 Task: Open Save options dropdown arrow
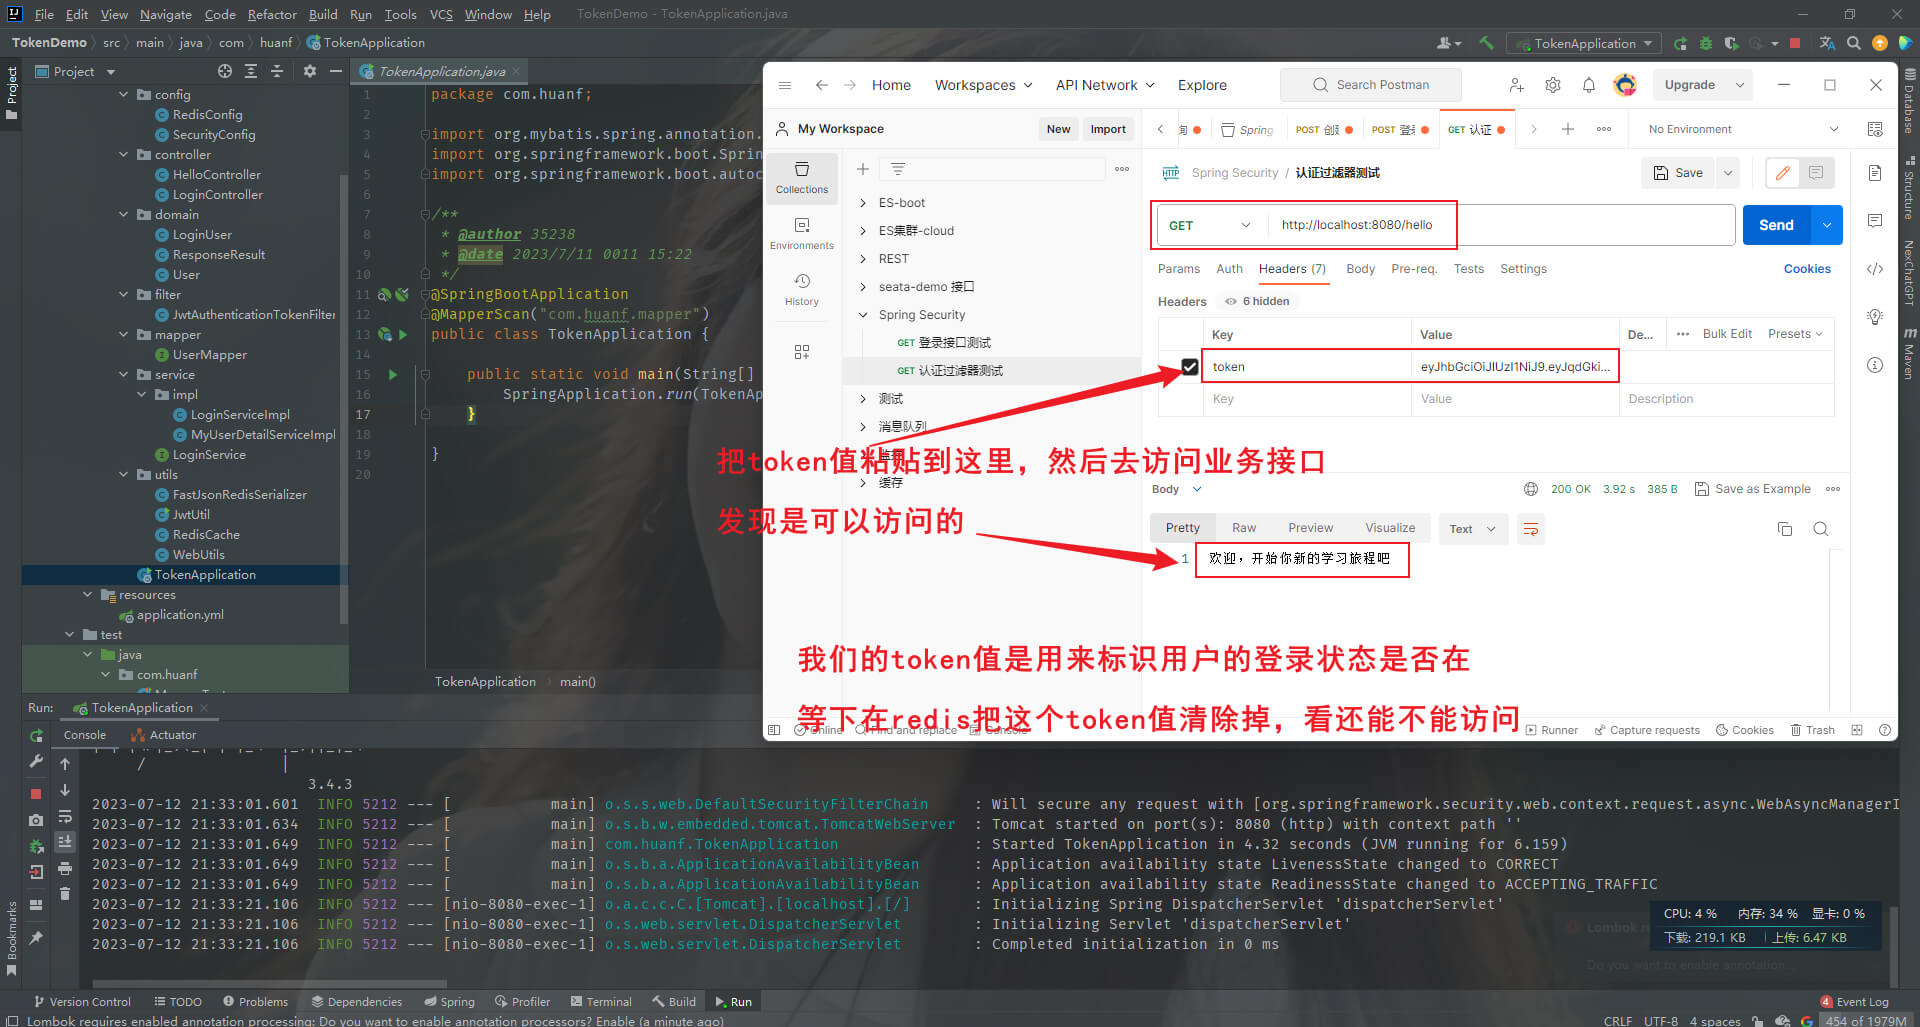click(1727, 173)
